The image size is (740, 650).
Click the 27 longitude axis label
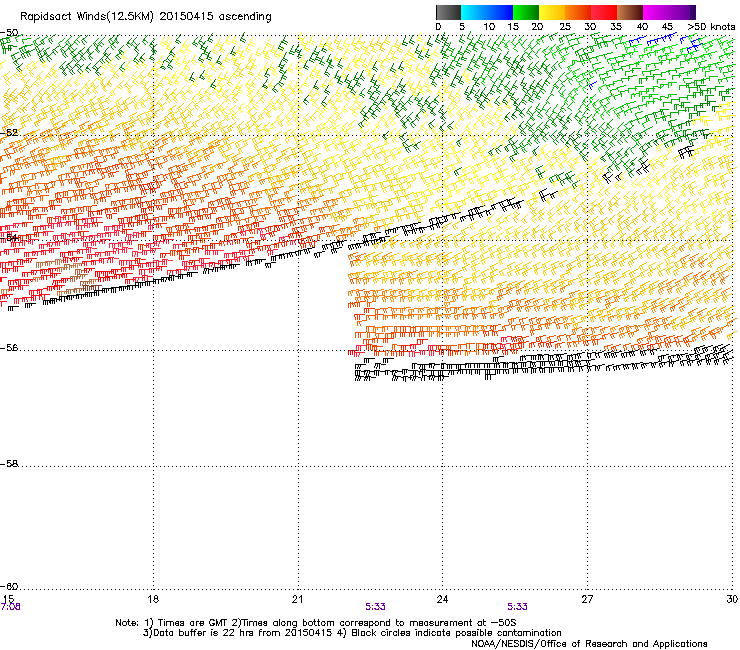(587, 599)
